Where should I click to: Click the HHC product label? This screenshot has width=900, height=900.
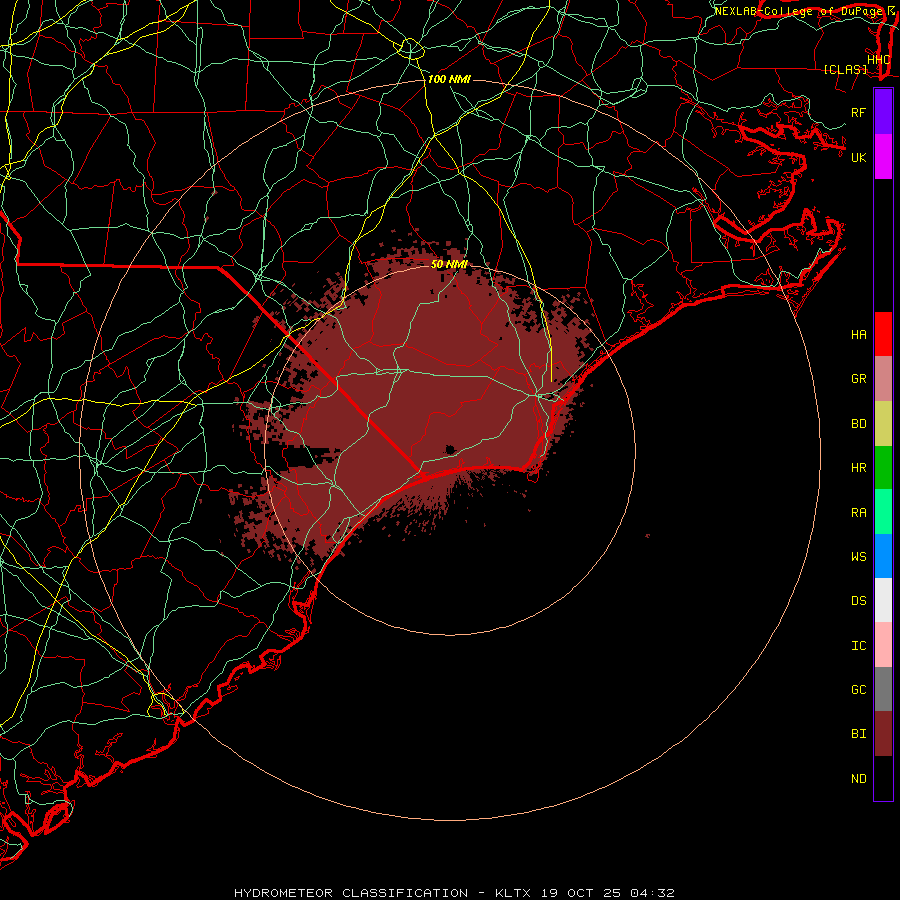pyautogui.click(x=878, y=60)
